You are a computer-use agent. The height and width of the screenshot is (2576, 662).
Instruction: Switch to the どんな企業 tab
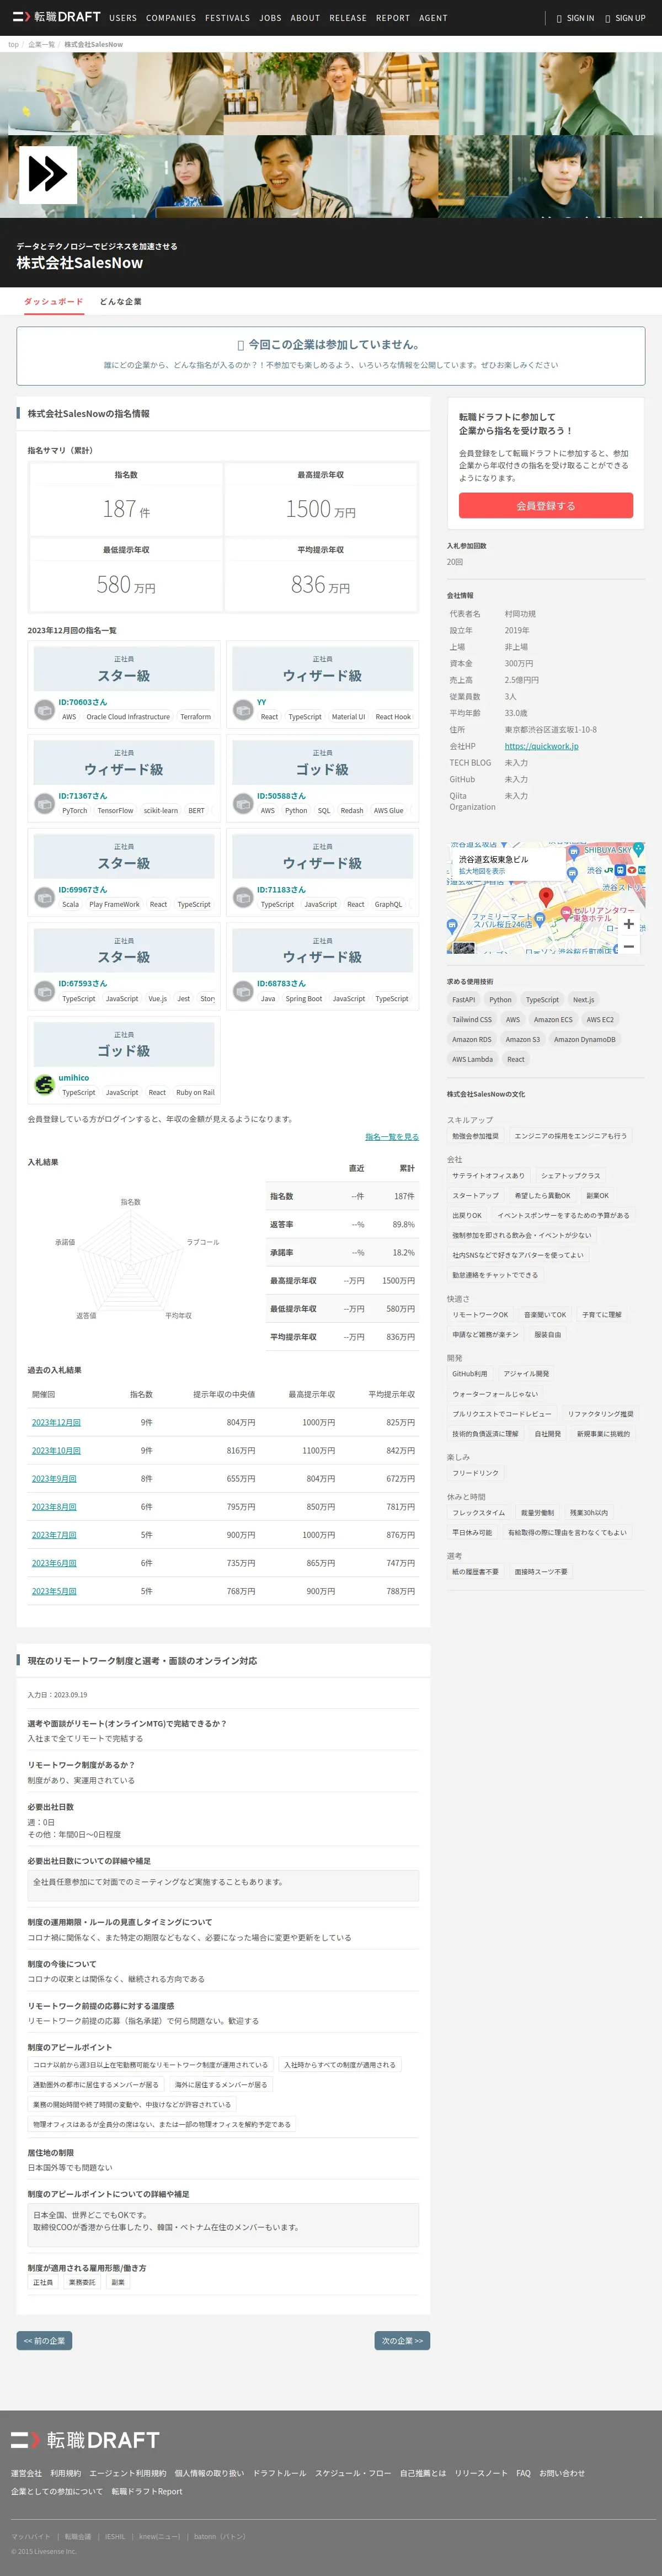coord(120,301)
